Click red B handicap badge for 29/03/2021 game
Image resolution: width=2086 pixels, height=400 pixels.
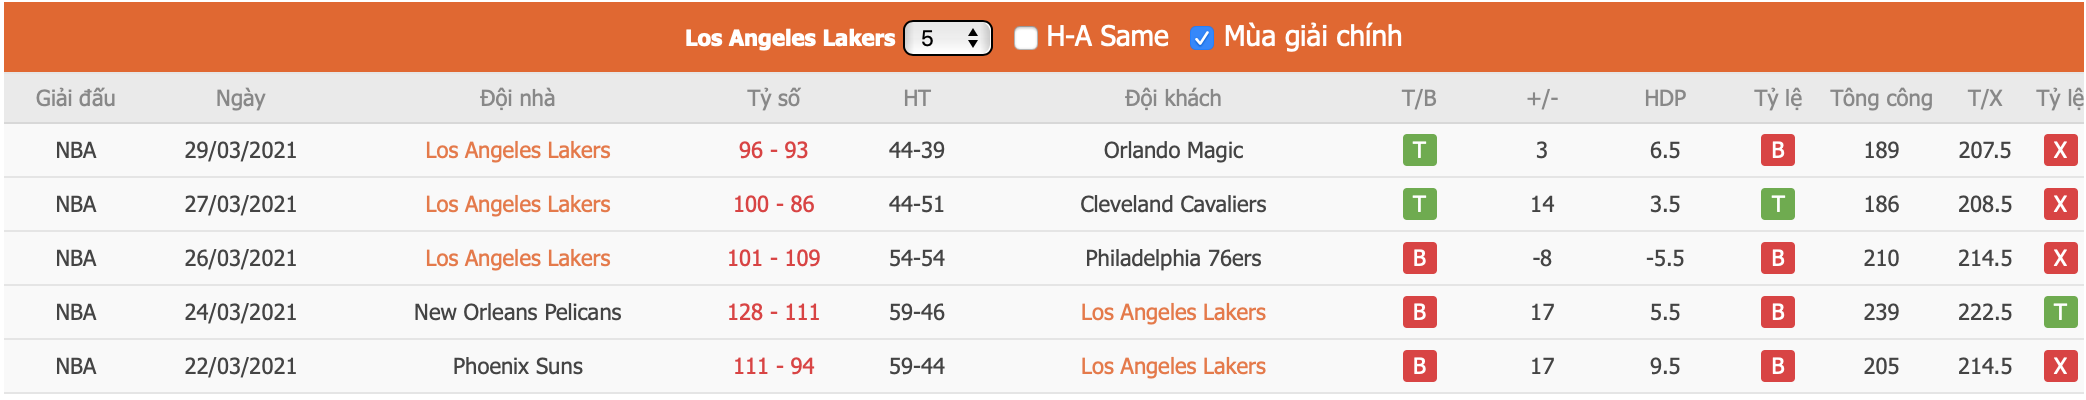point(1778,150)
